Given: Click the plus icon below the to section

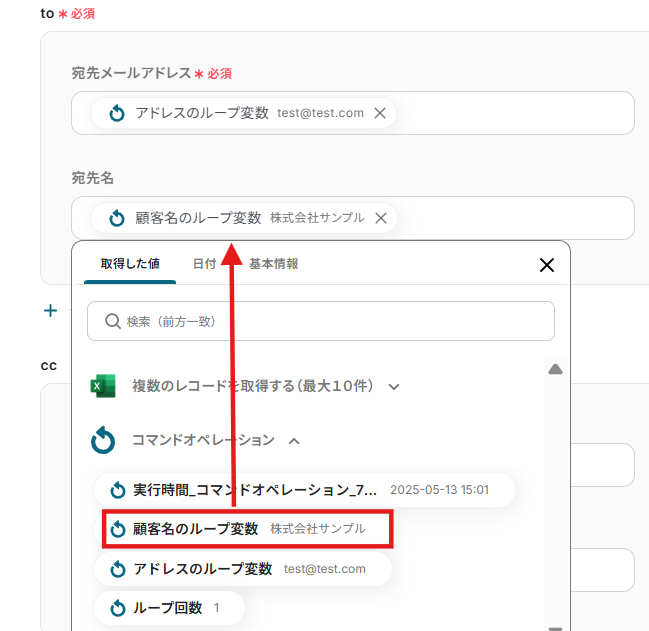Looking at the screenshot, I should click(x=50, y=311).
